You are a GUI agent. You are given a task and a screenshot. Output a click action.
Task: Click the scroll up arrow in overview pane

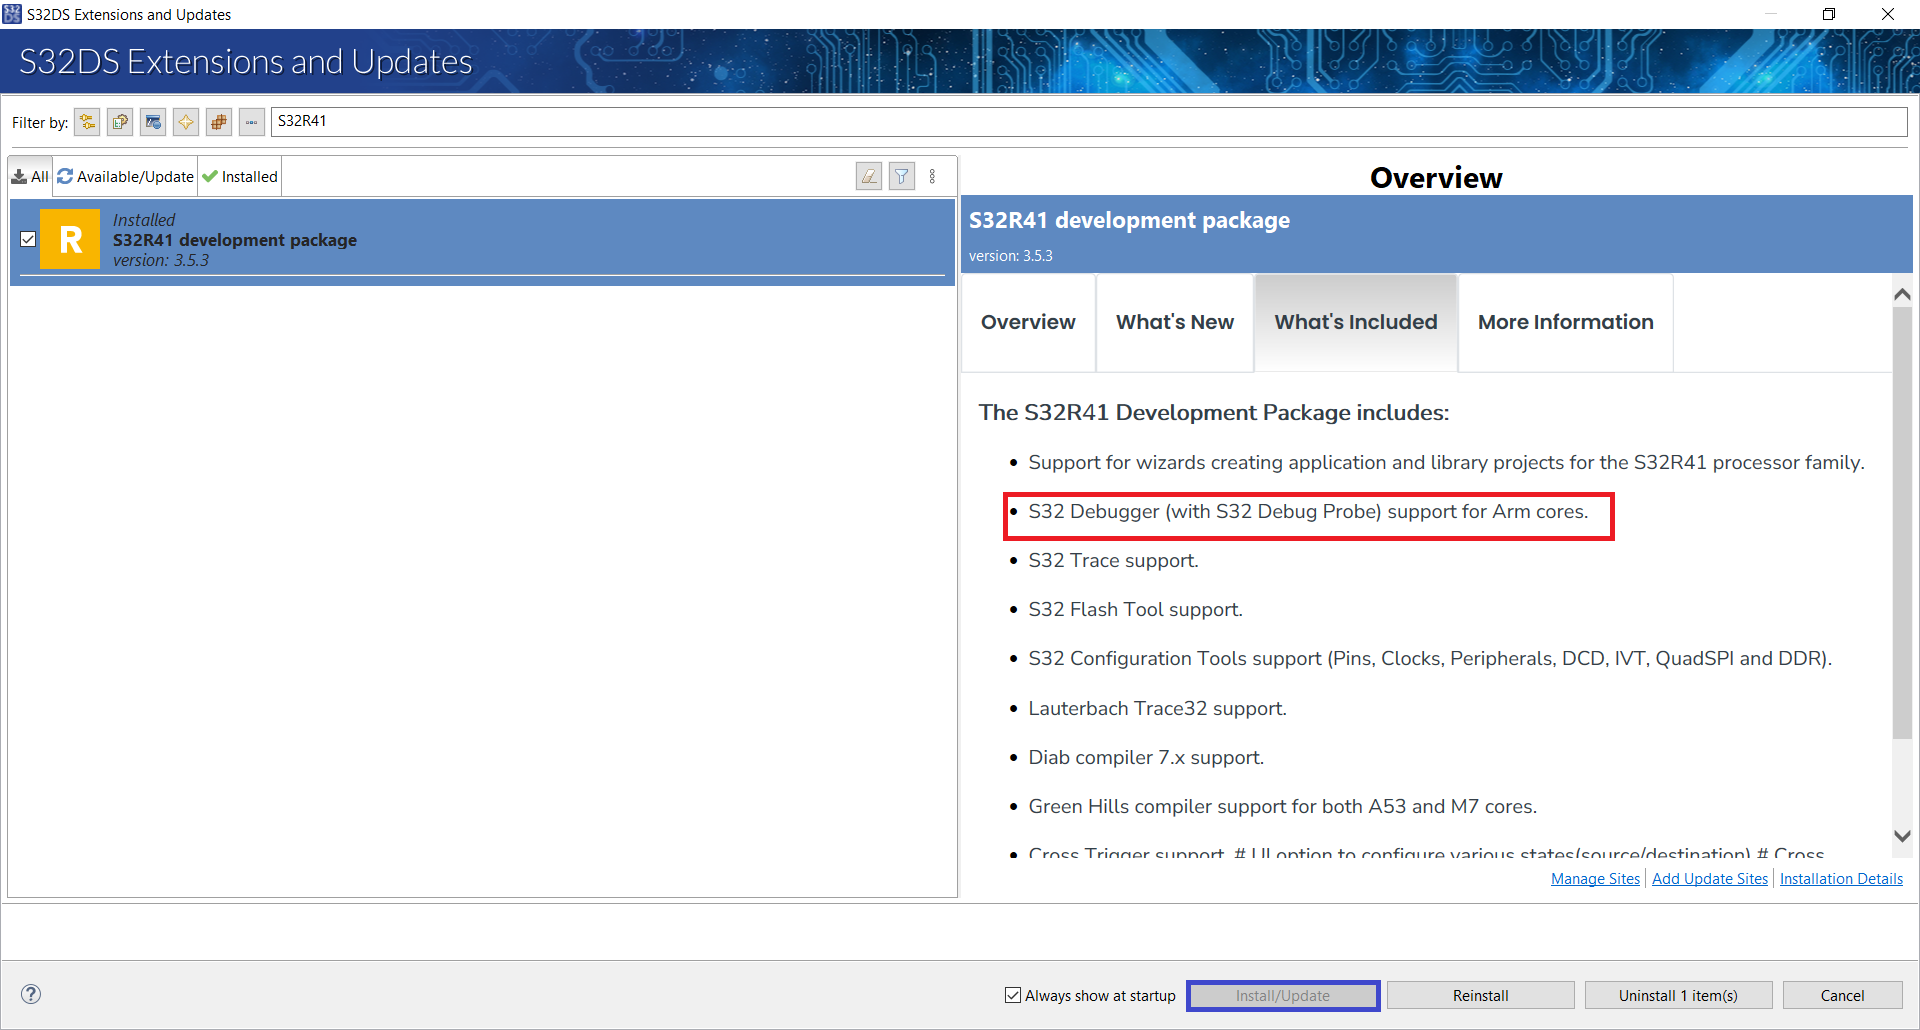click(x=1902, y=294)
